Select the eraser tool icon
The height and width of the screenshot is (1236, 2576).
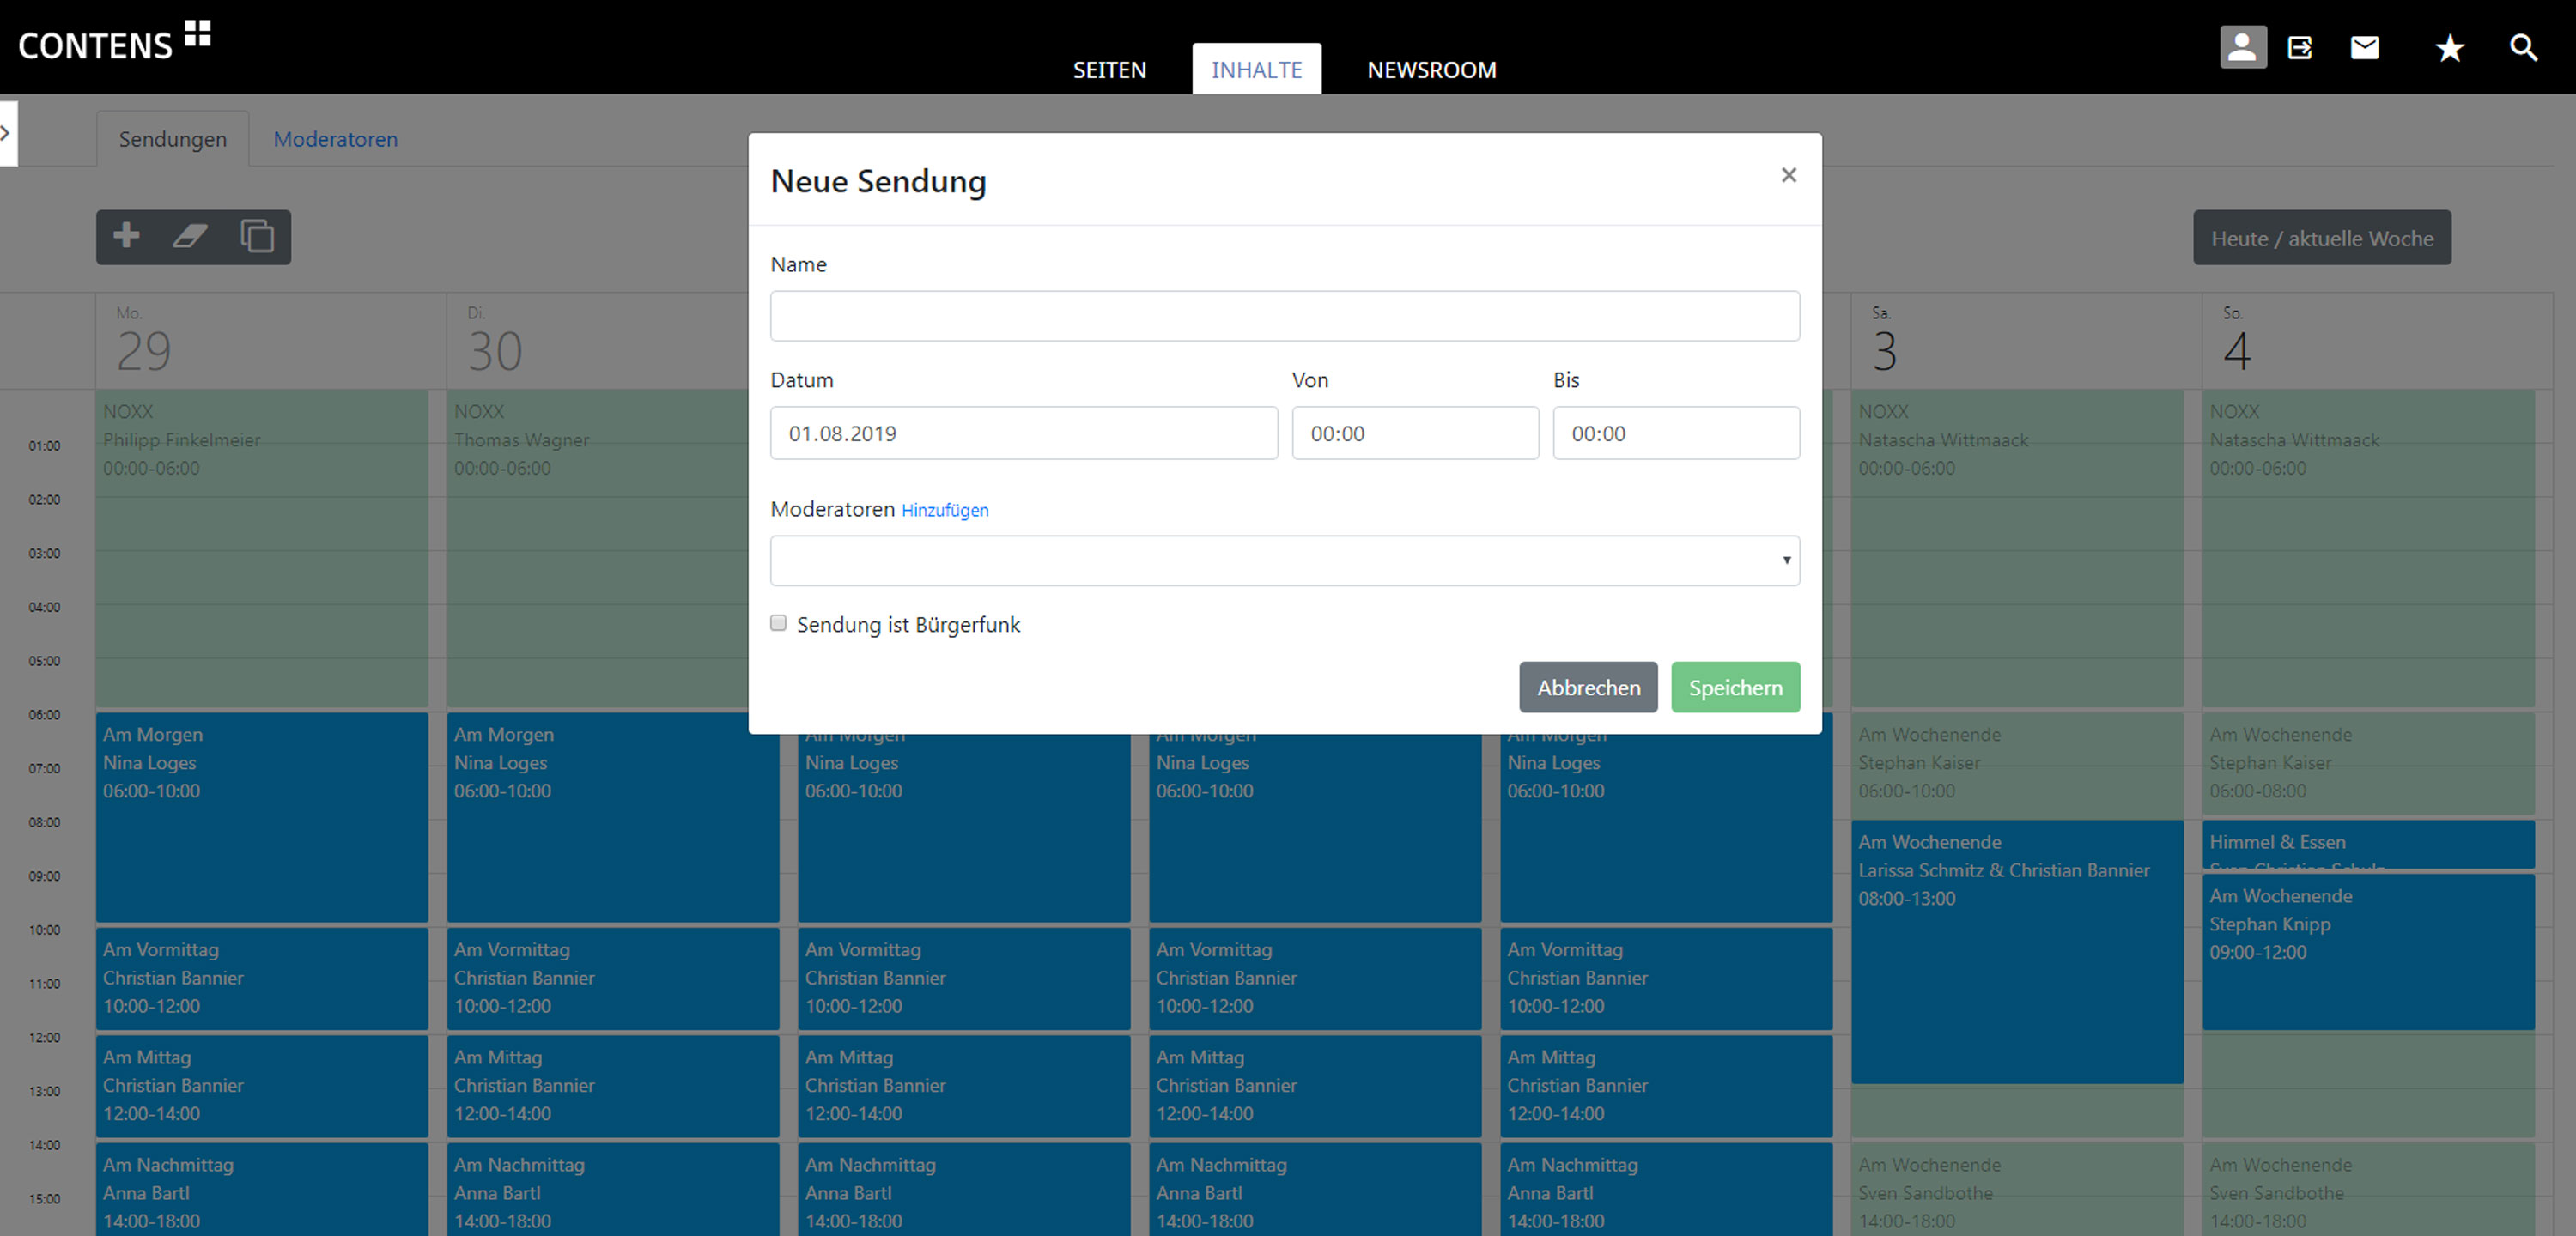coord(190,236)
